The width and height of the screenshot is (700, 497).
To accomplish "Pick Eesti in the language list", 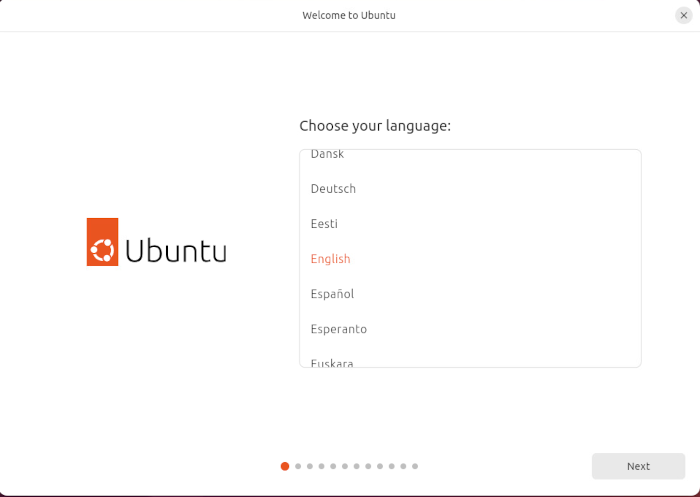I will tap(324, 224).
